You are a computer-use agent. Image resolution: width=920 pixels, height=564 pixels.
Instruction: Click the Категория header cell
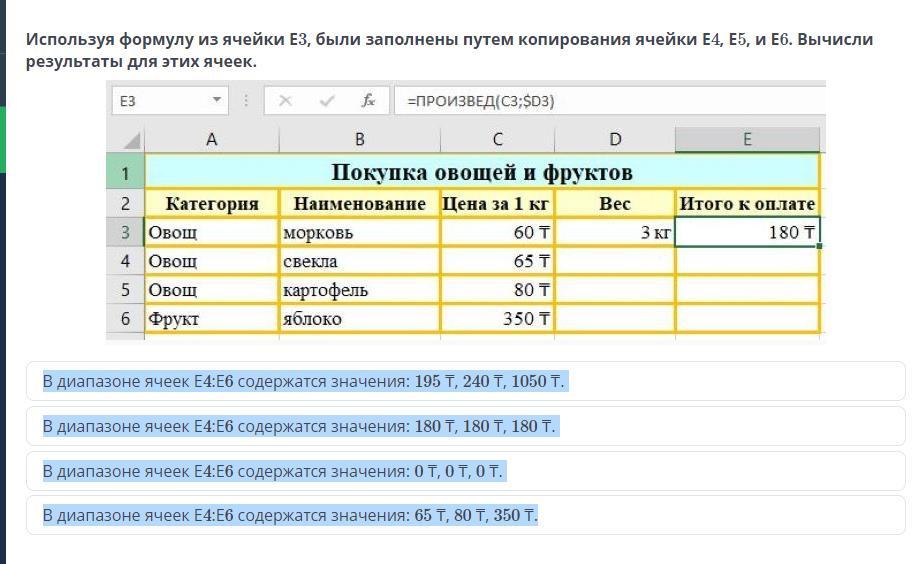click(212, 204)
